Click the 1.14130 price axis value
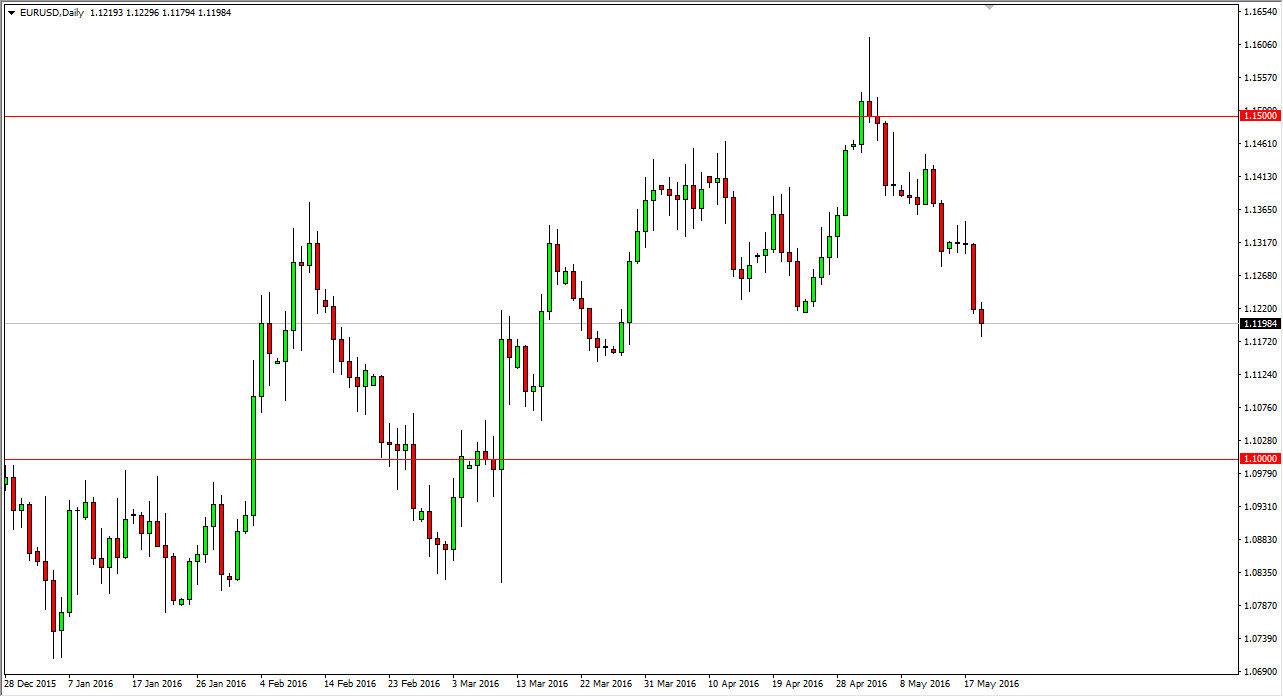 click(x=1260, y=177)
